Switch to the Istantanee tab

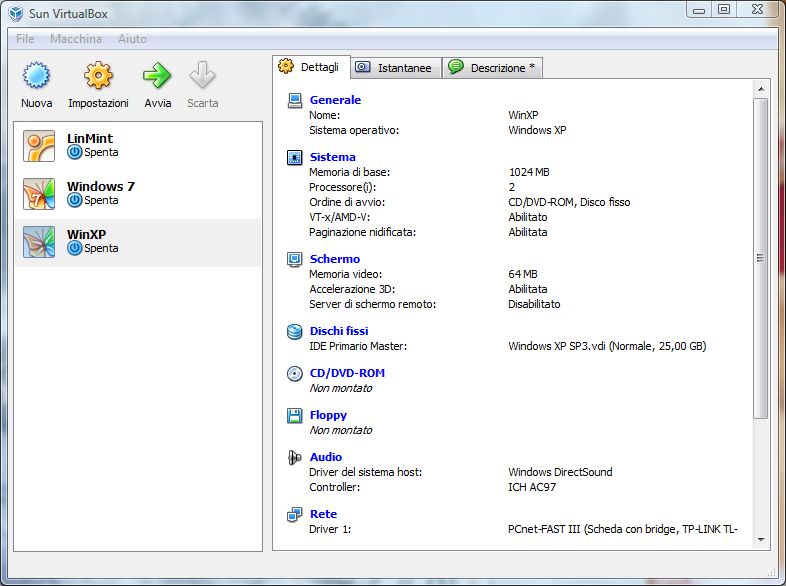(396, 68)
